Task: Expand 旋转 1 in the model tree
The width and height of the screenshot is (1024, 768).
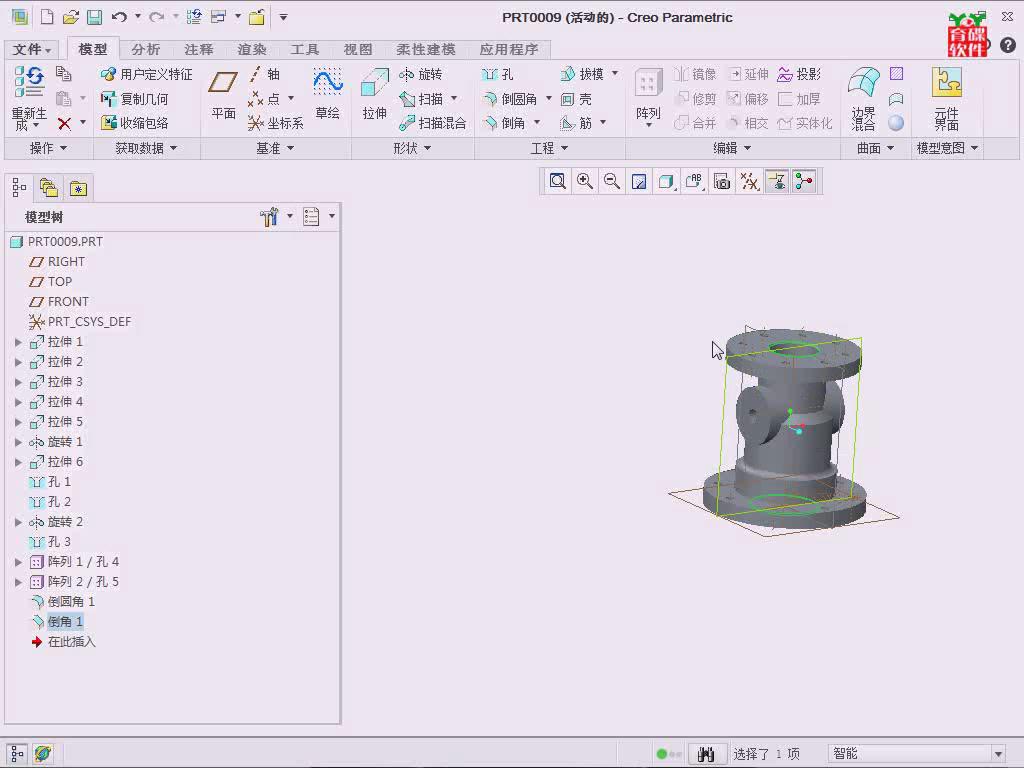Action: coord(18,441)
